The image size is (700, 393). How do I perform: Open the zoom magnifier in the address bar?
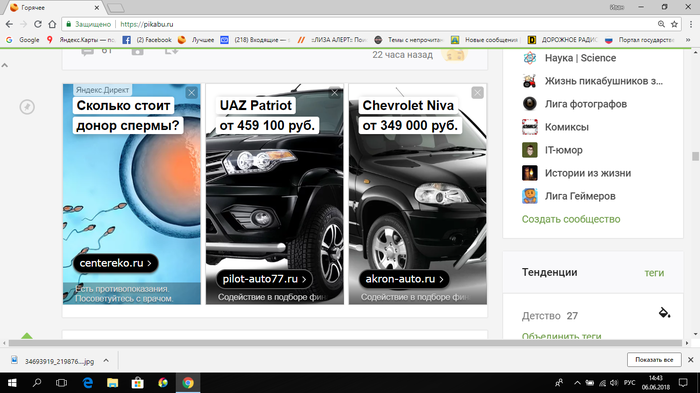click(x=661, y=24)
